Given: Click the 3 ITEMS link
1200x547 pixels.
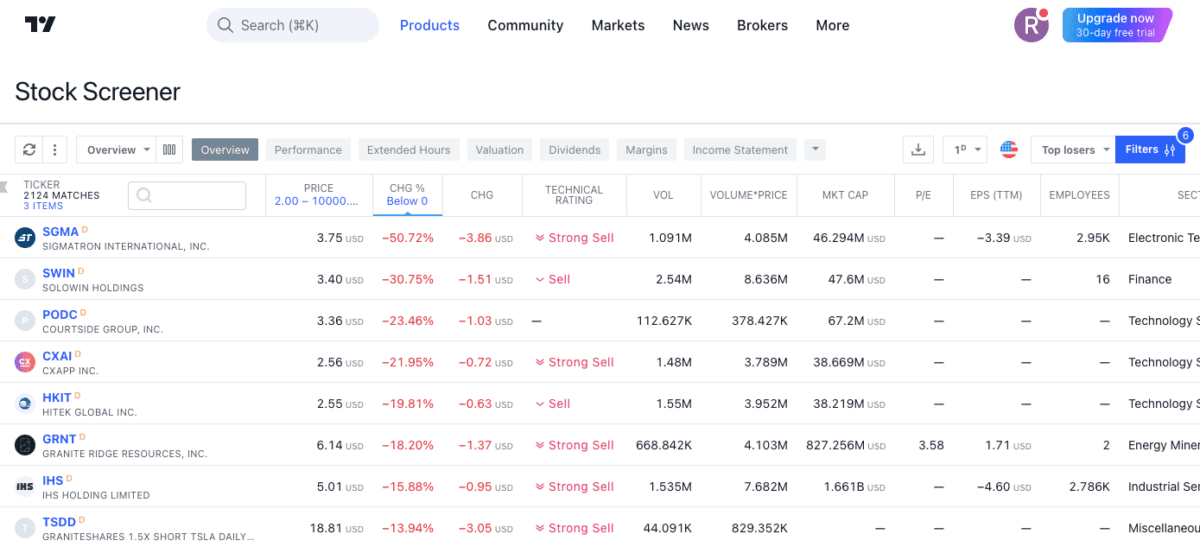Looking at the screenshot, I should pyautogui.click(x=43, y=206).
